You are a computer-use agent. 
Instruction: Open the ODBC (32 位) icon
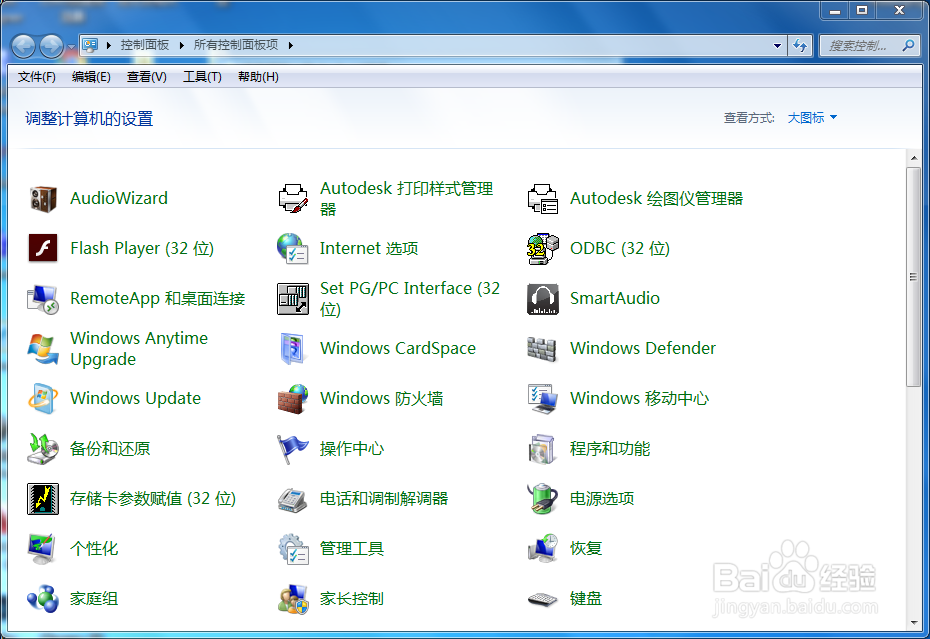(543, 248)
